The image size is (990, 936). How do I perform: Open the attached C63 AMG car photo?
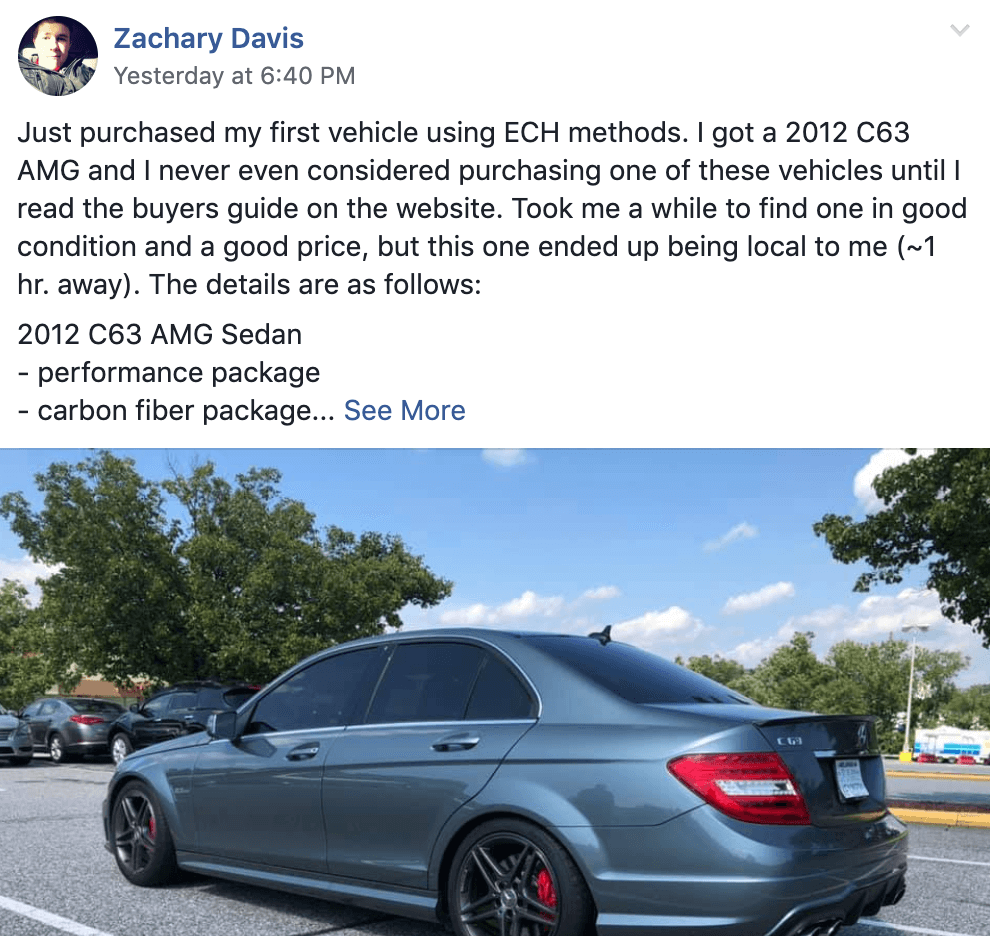click(x=495, y=692)
